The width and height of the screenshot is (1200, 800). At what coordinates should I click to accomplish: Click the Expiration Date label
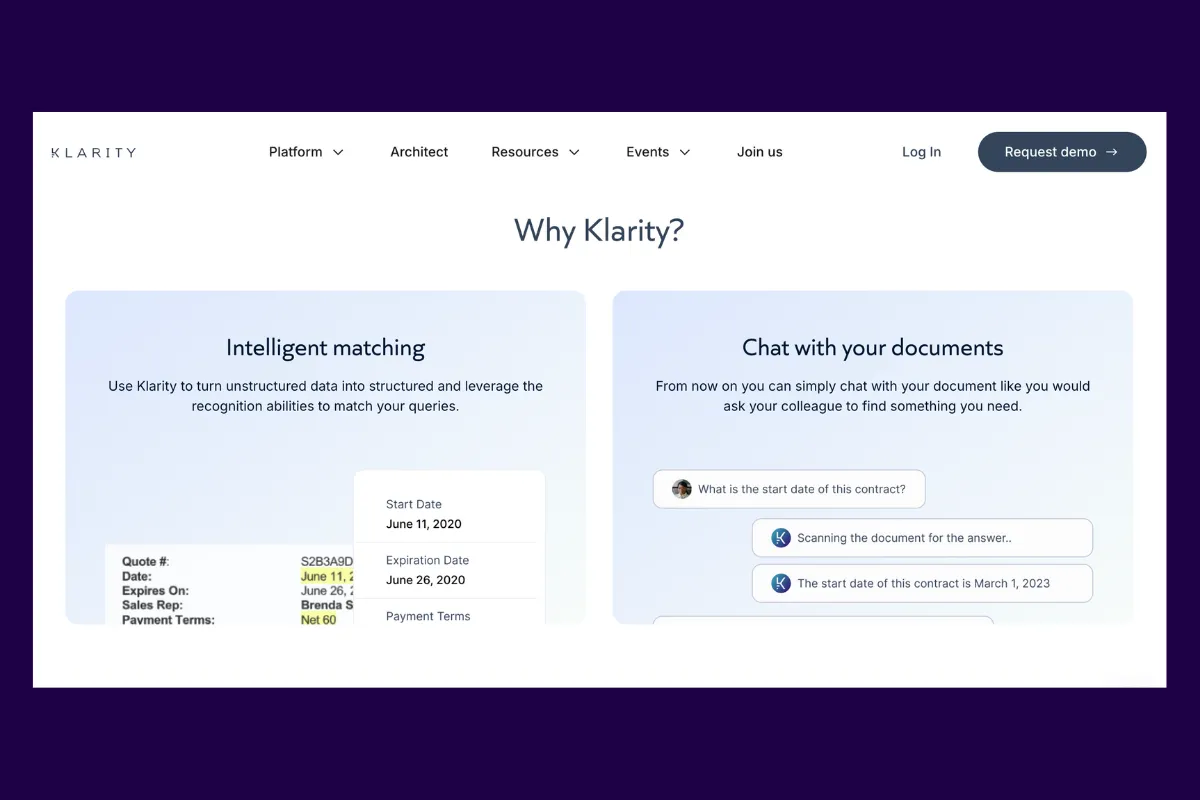(x=427, y=561)
